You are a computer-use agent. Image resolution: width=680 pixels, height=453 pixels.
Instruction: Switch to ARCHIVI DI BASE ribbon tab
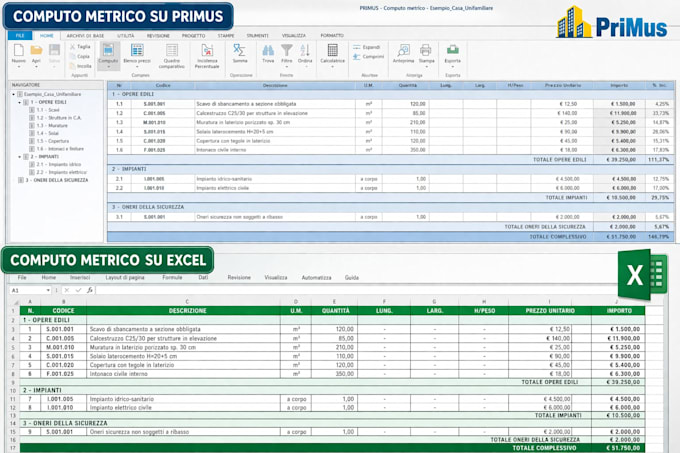[85, 36]
